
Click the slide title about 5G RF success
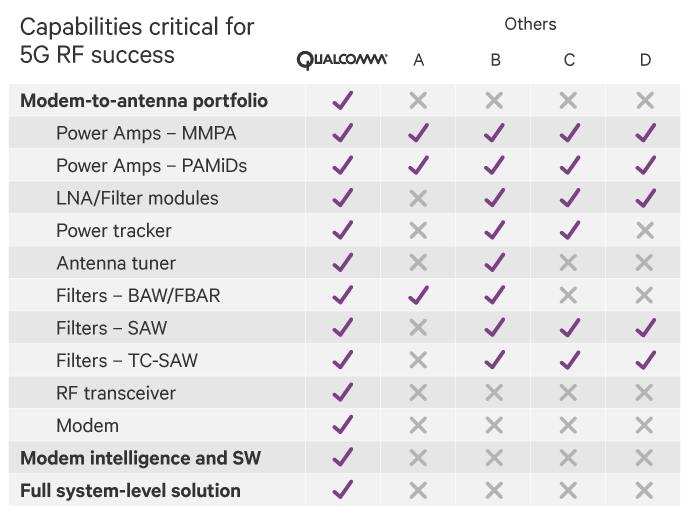(137, 40)
